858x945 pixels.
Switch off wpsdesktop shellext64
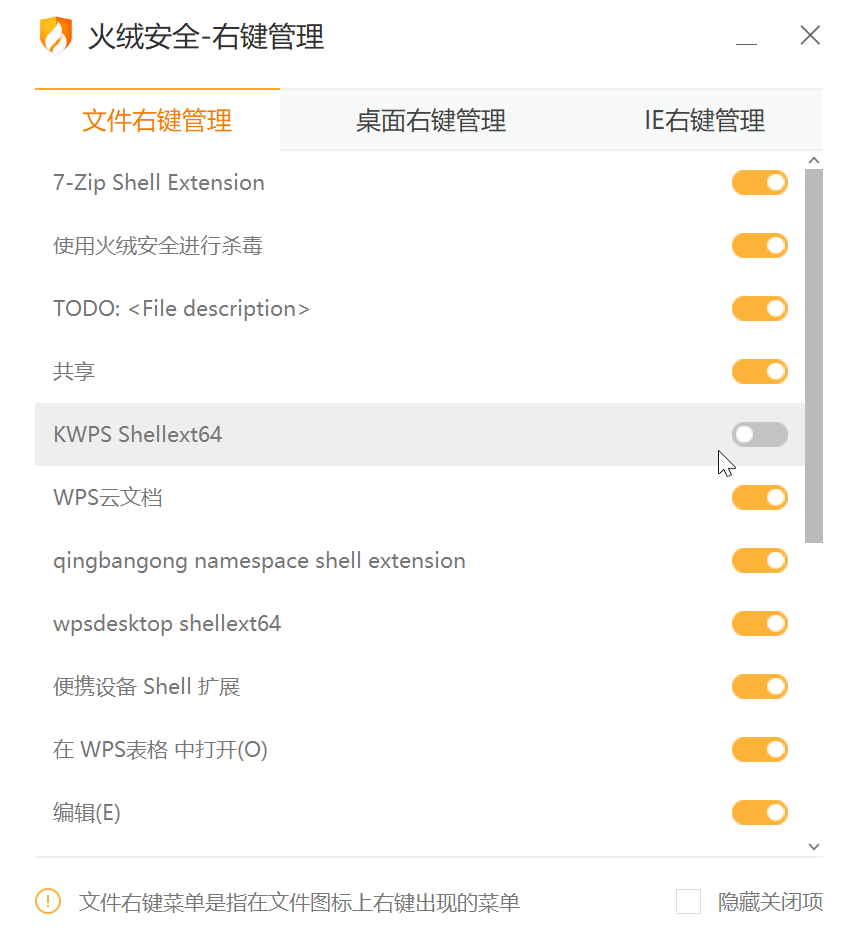pos(760,624)
